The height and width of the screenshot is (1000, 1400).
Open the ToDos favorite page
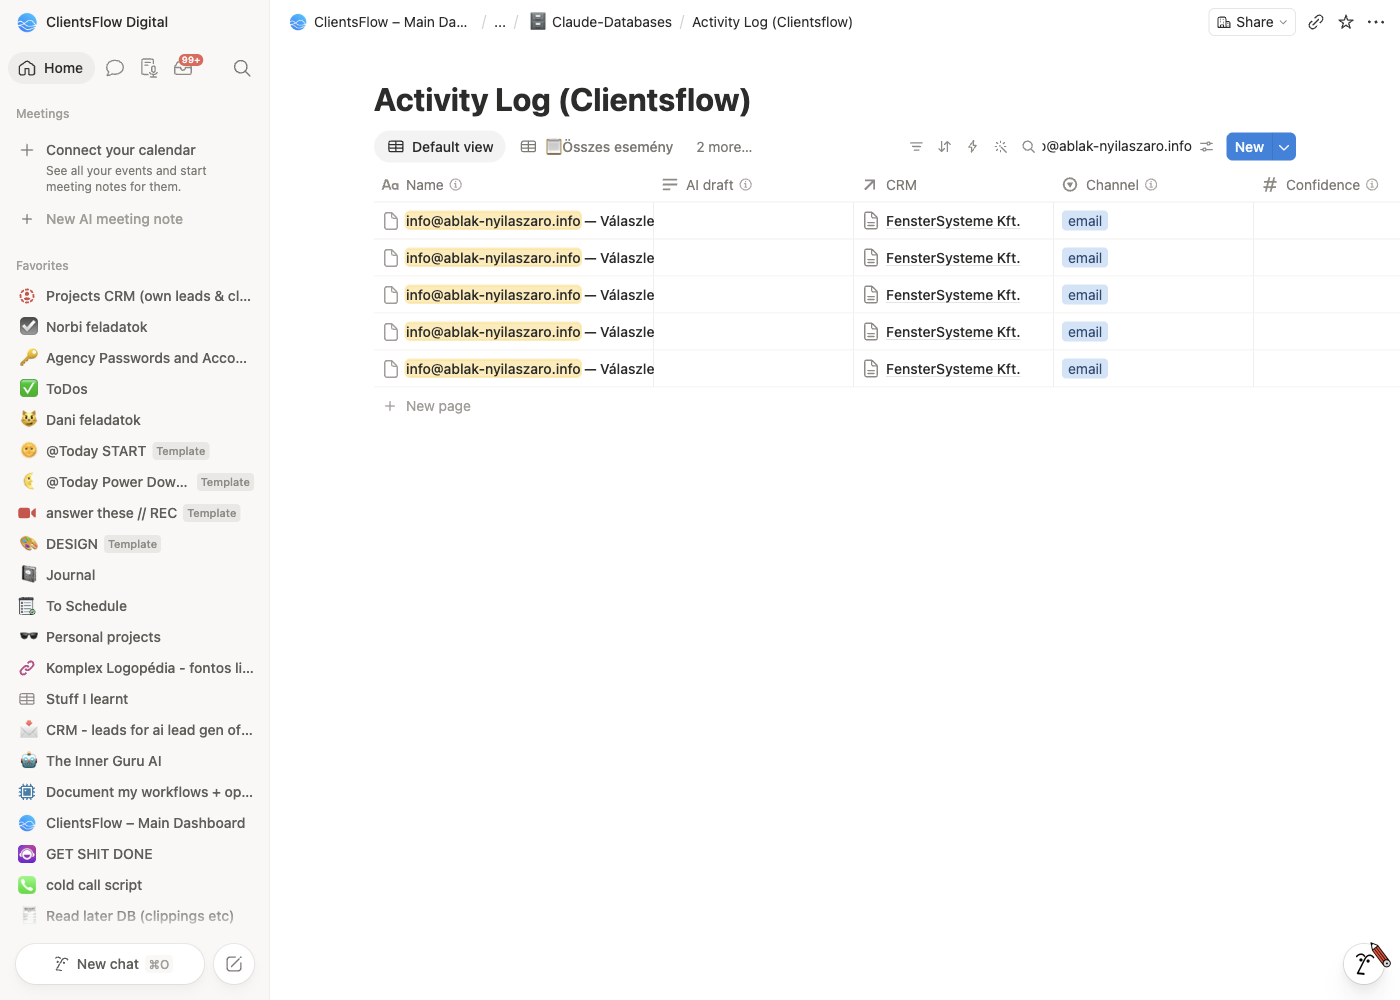click(135, 389)
